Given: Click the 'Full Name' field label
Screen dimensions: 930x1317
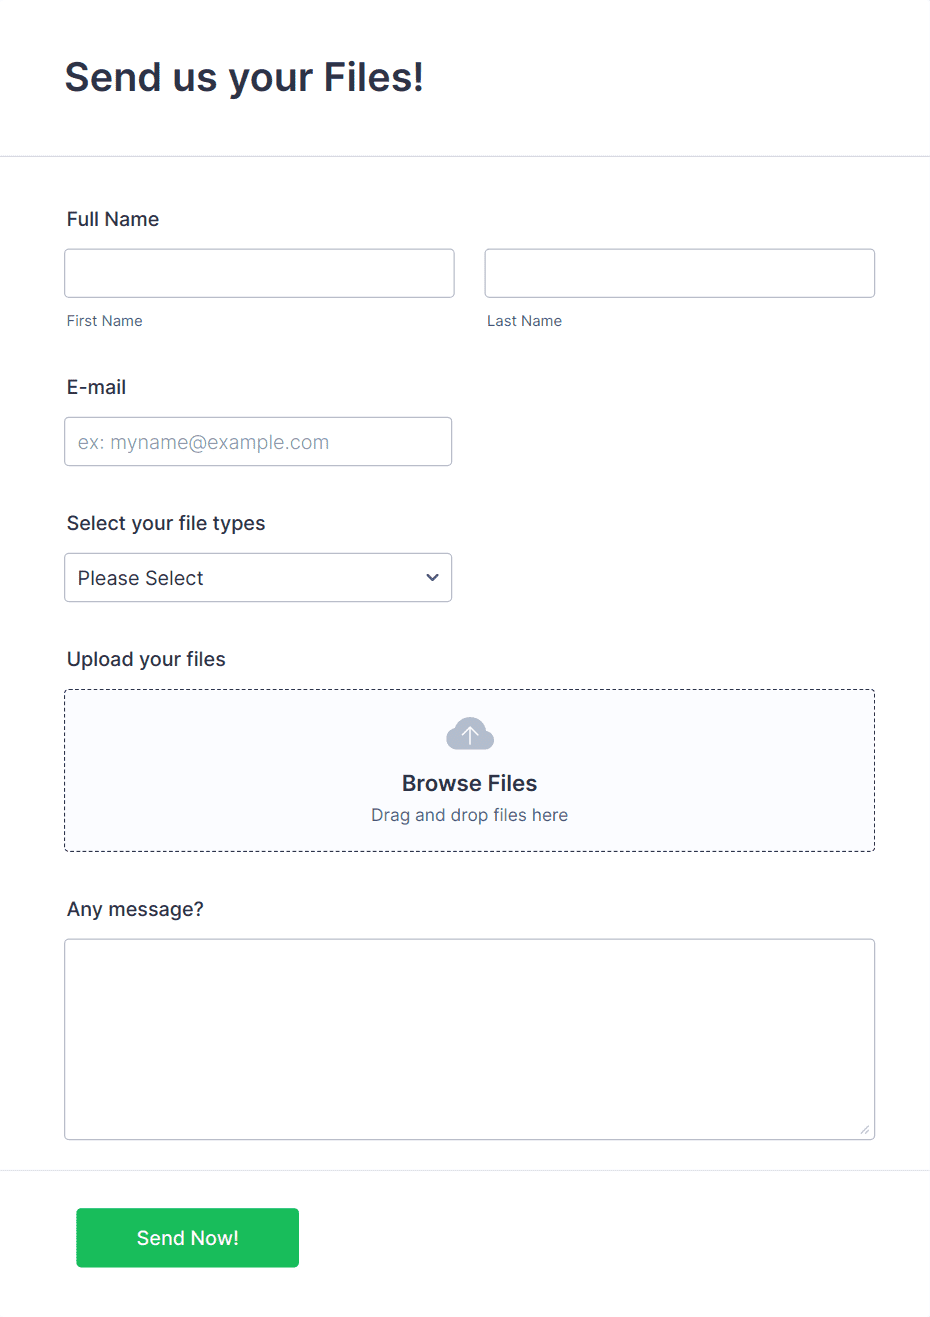Looking at the screenshot, I should pos(112,219).
